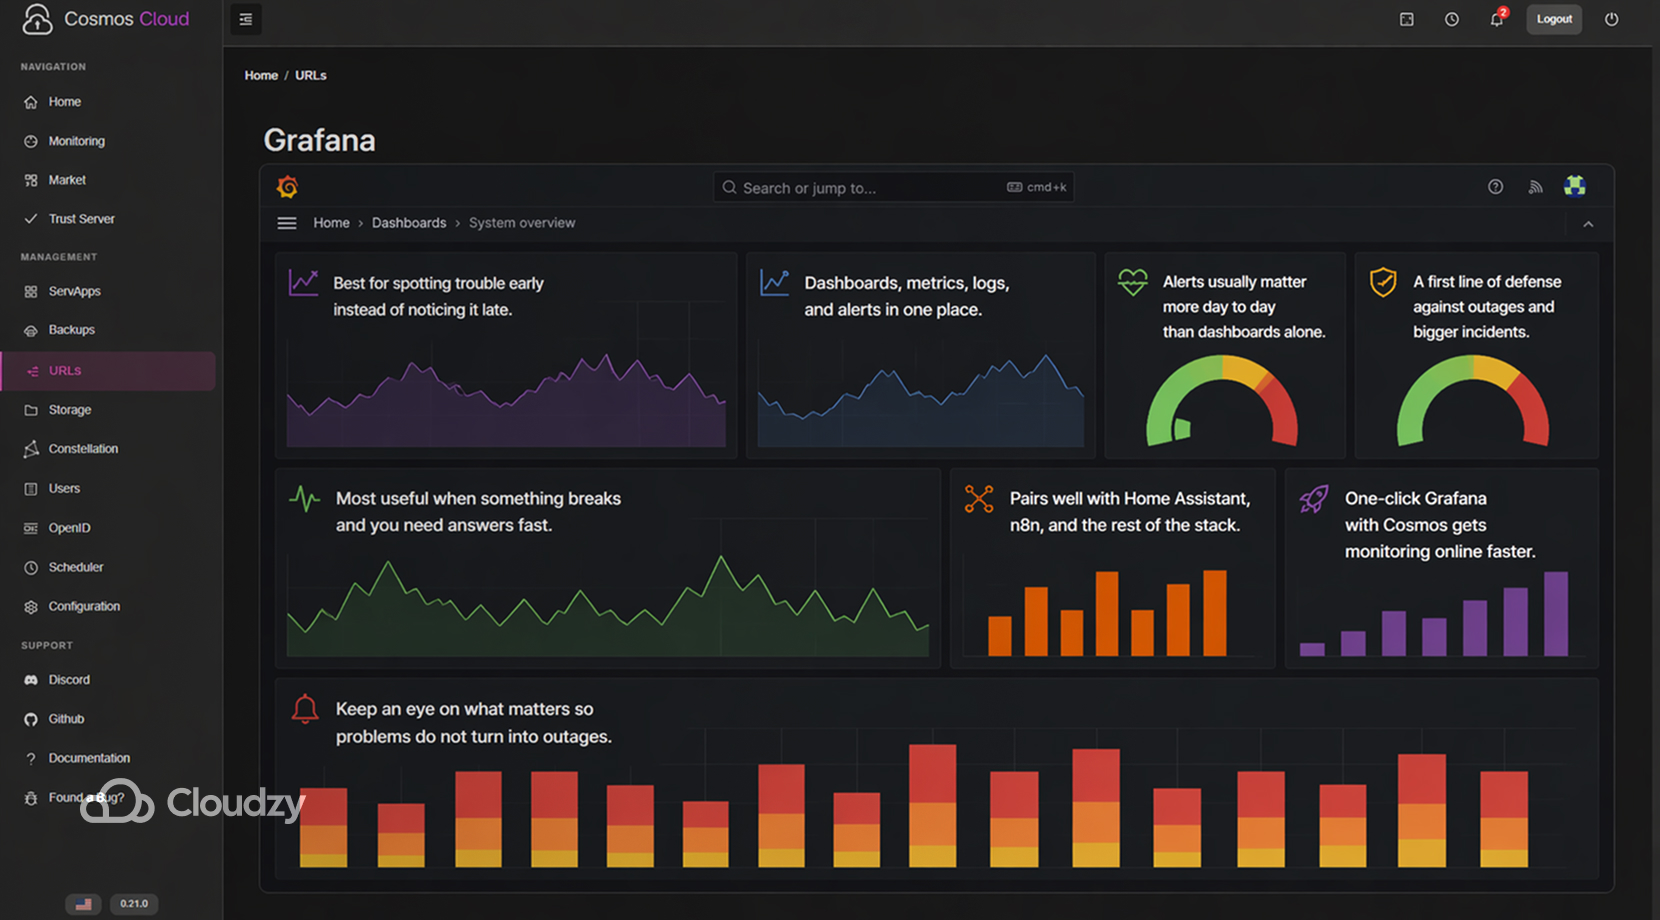Click the Trust Server checkmark icon
This screenshot has width=1660, height=920.
31,218
